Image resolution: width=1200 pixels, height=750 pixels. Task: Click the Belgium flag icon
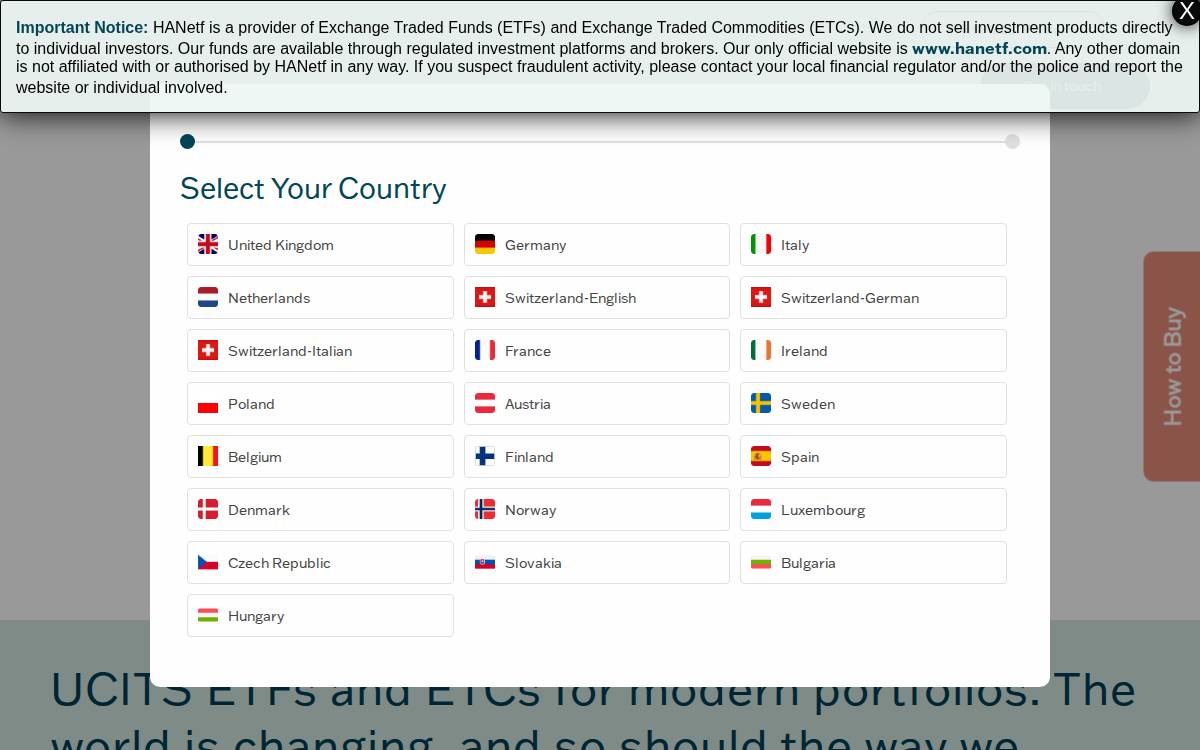tap(208, 456)
